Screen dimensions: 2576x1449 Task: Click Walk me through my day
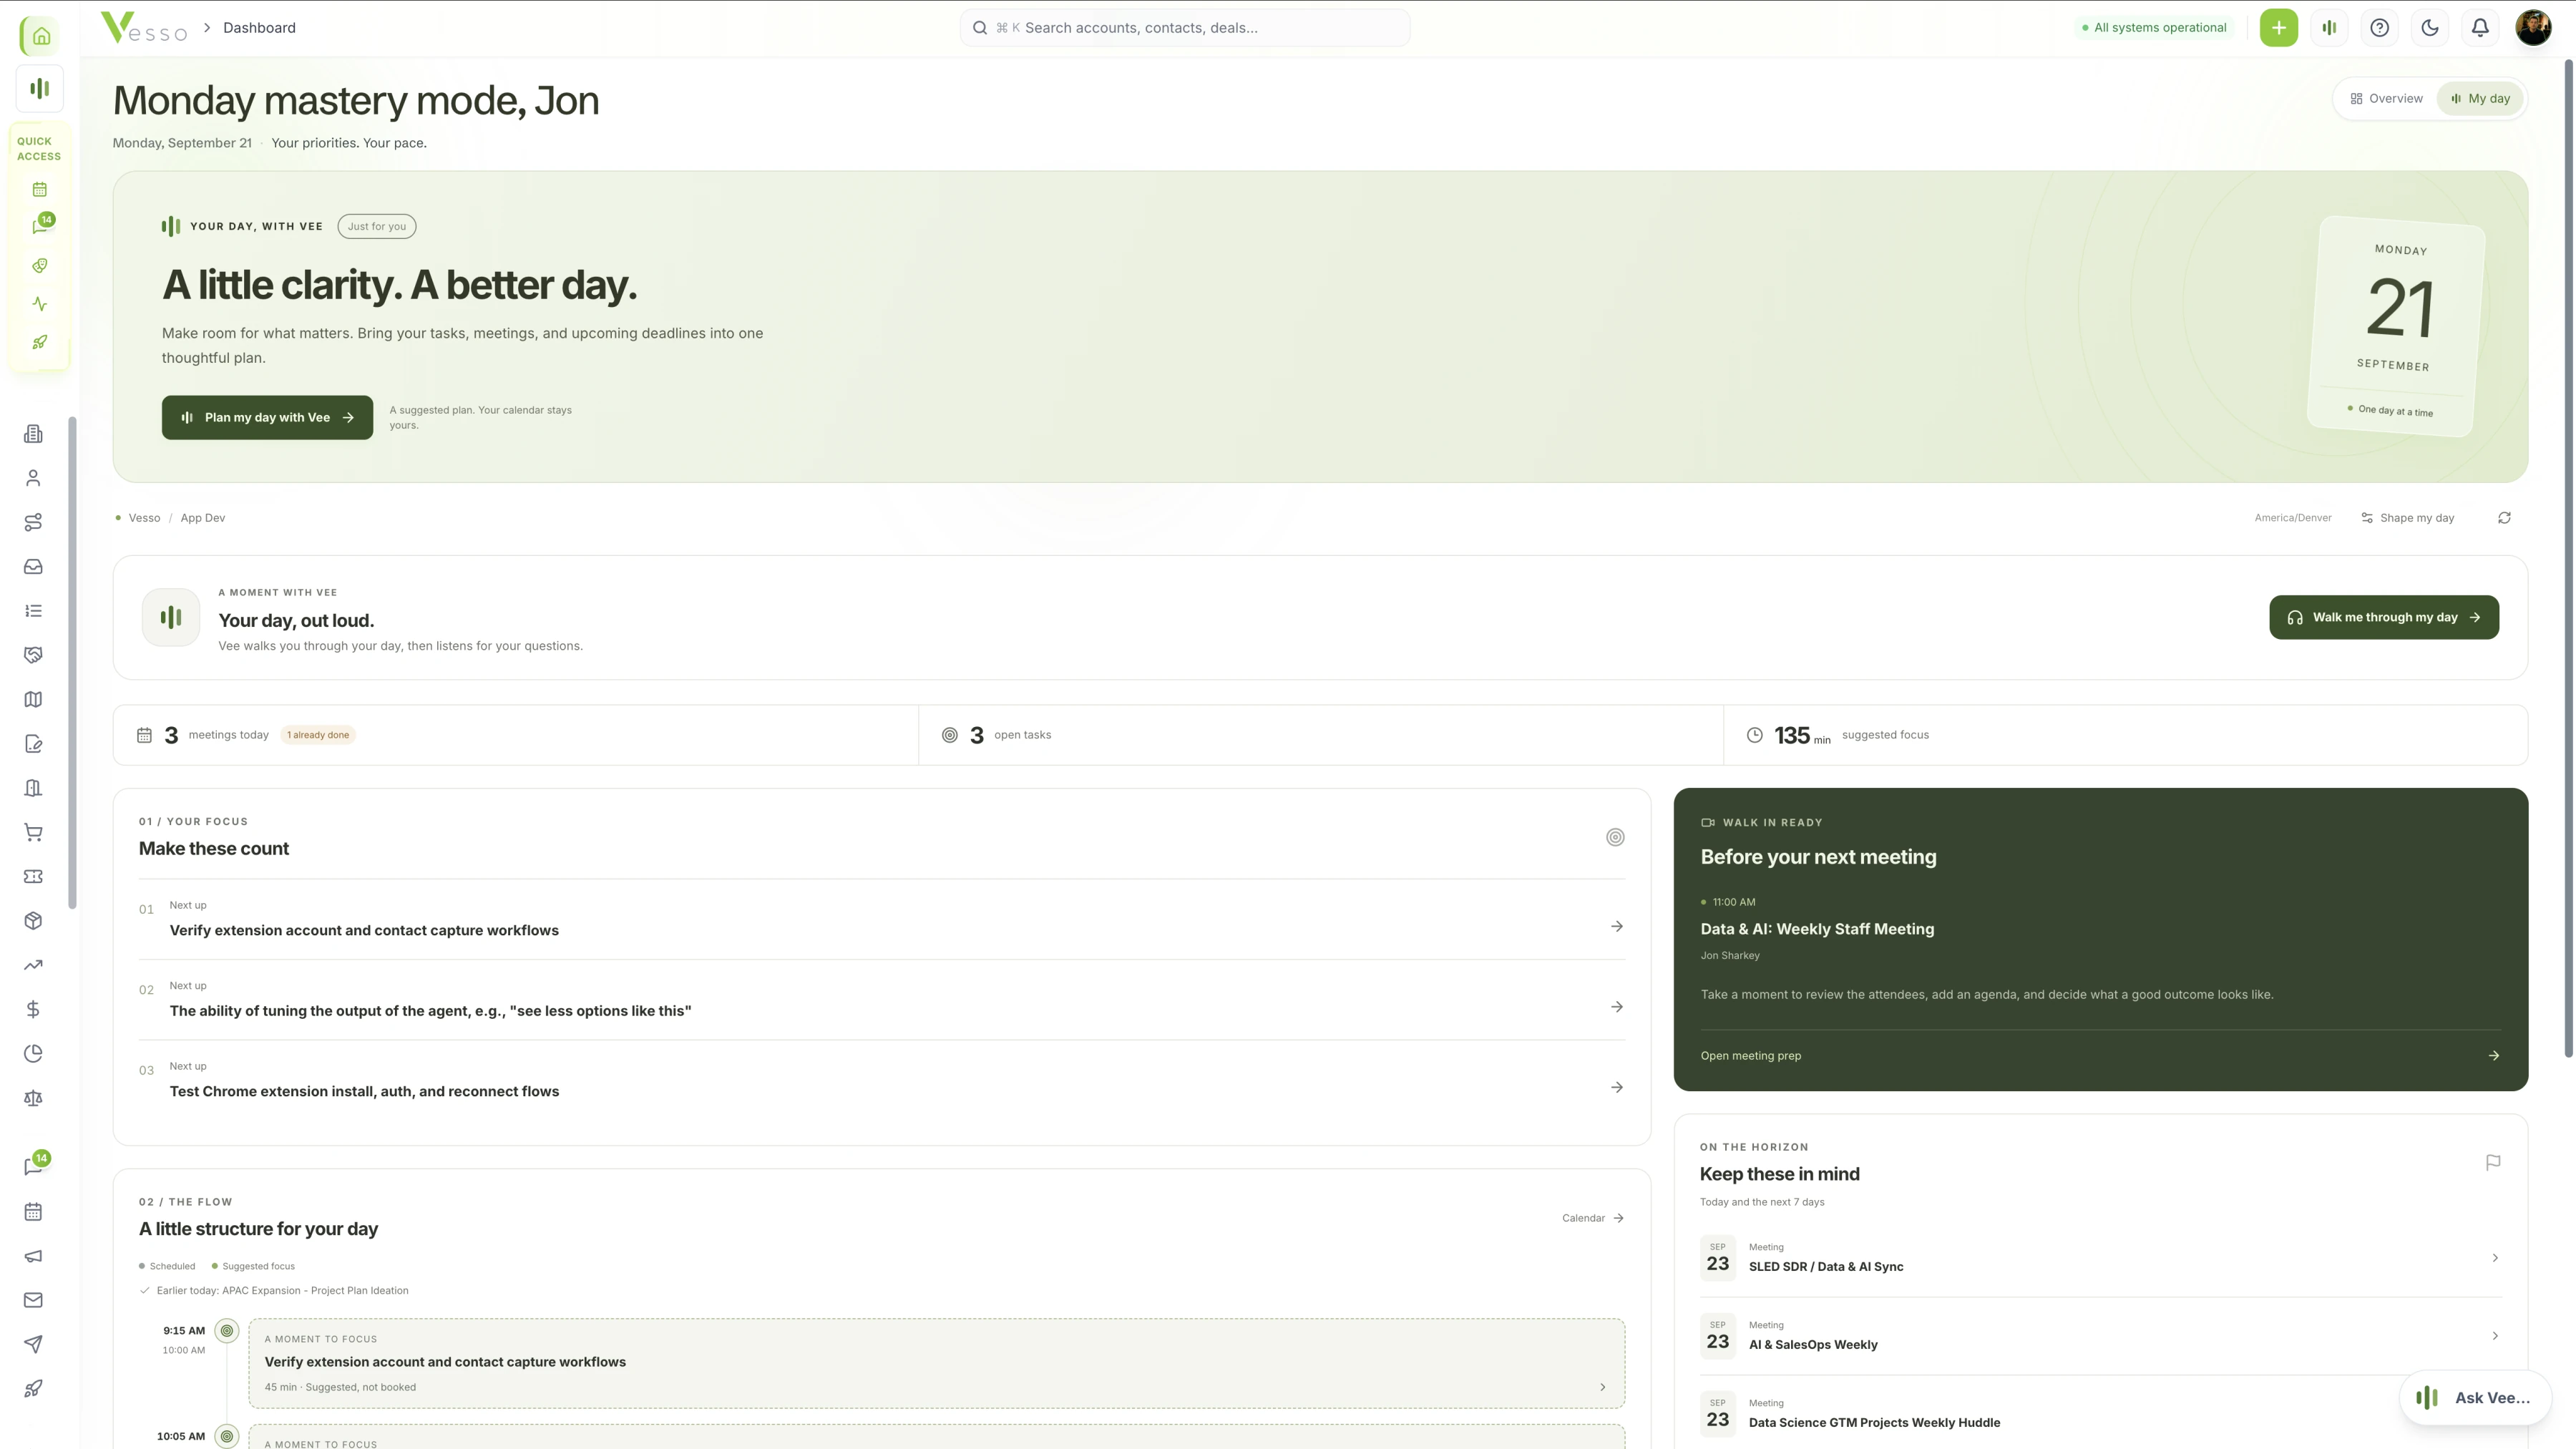tap(2384, 617)
